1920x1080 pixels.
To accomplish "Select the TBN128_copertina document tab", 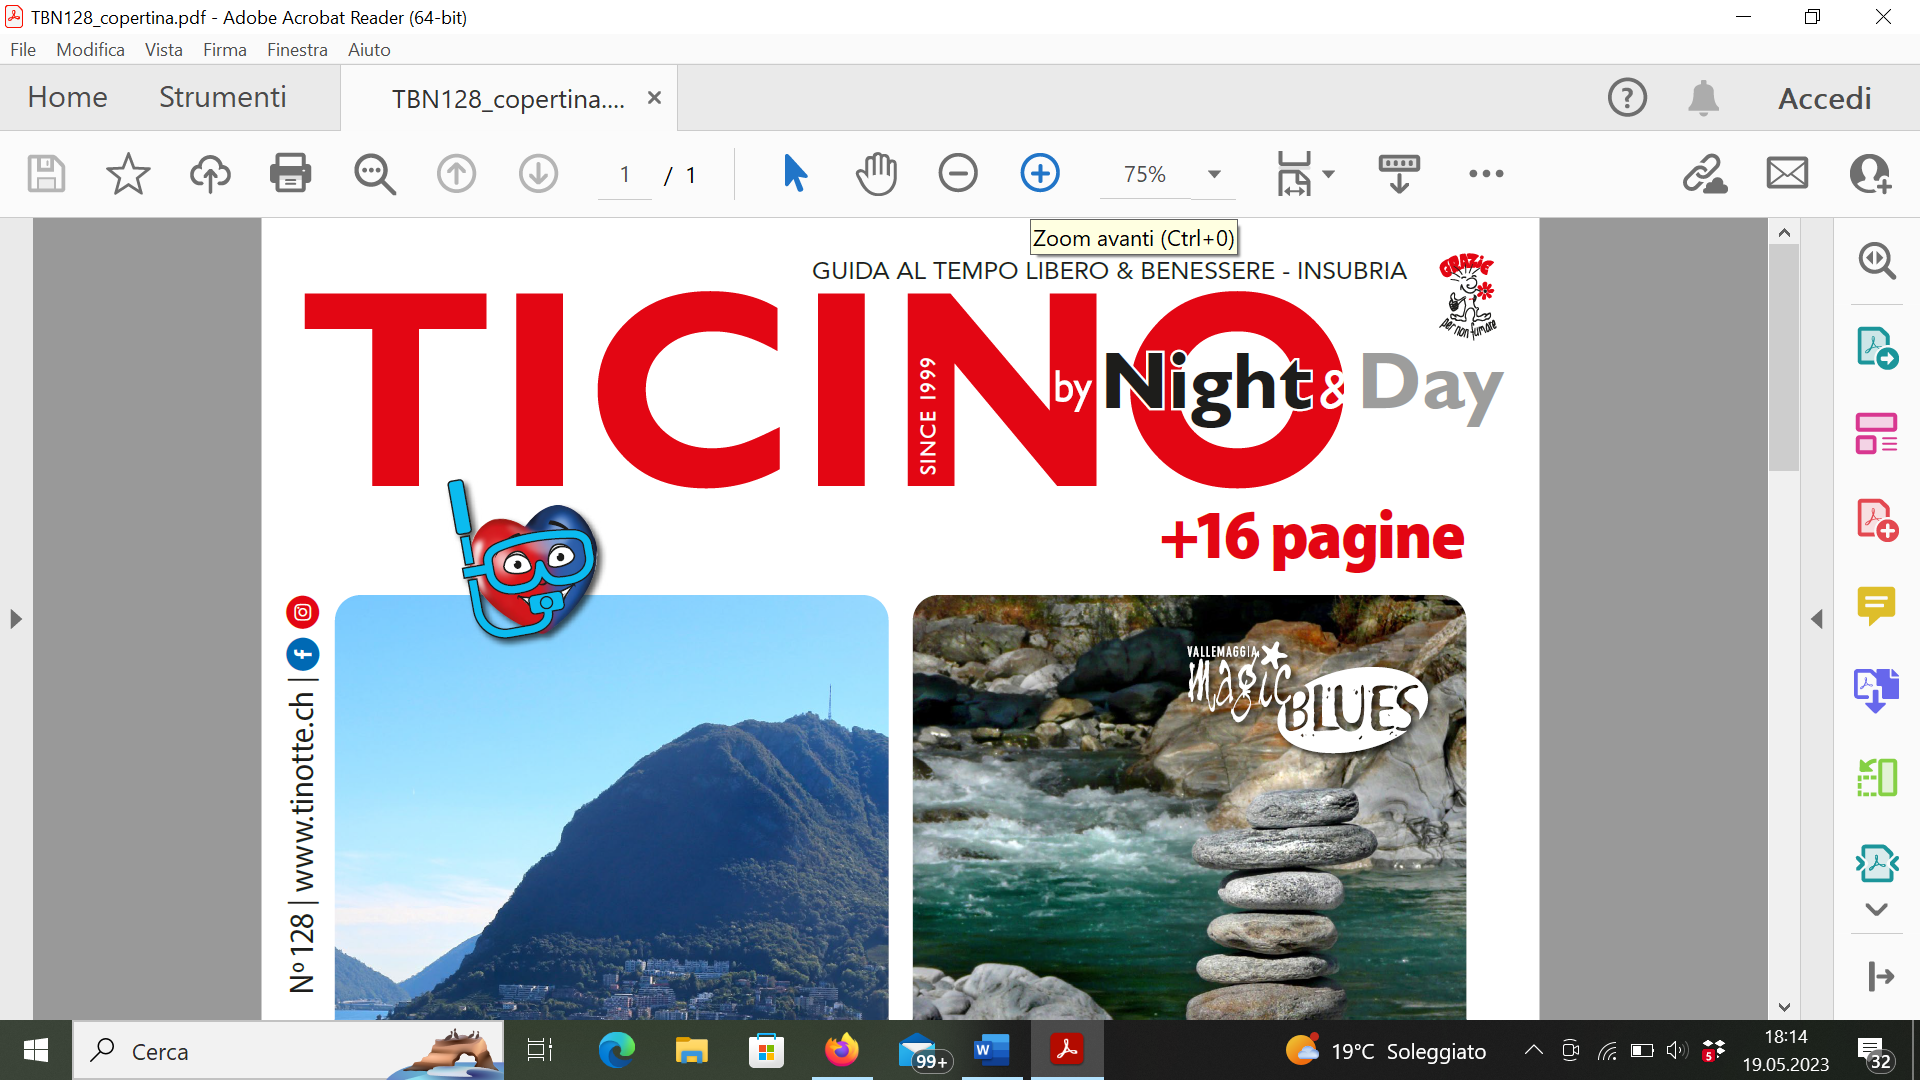I will [508, 99].
